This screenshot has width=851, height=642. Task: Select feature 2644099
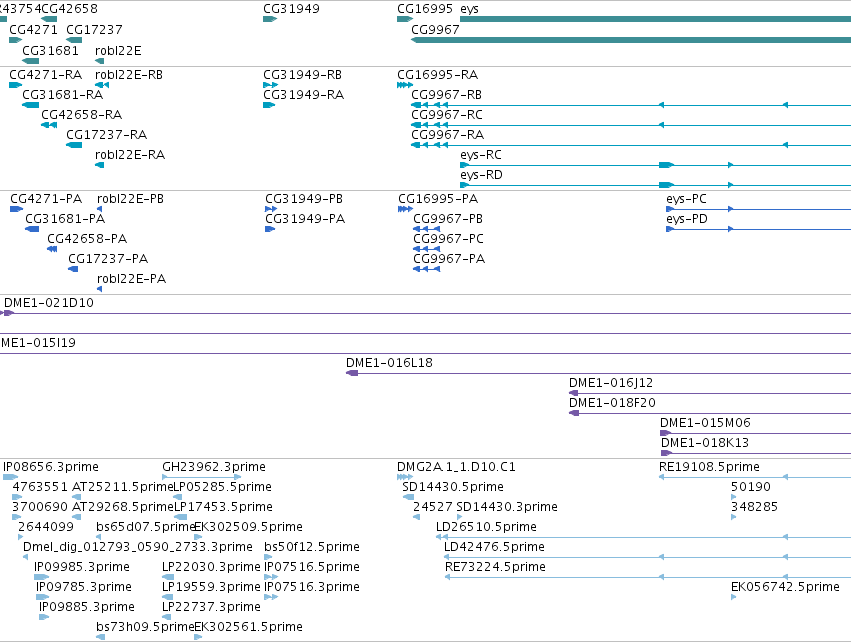tap(46, 527)
